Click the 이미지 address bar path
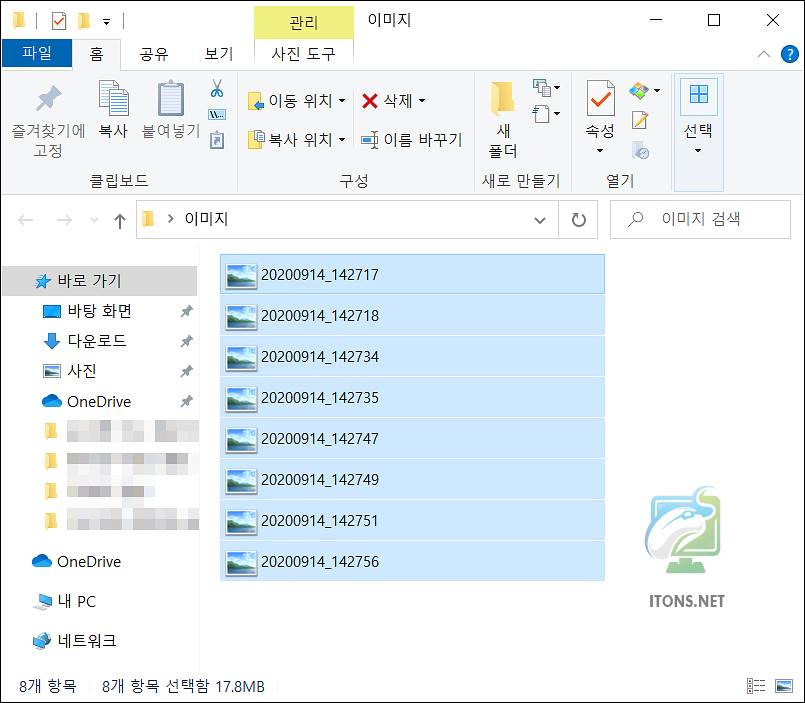 coord(206,219)
